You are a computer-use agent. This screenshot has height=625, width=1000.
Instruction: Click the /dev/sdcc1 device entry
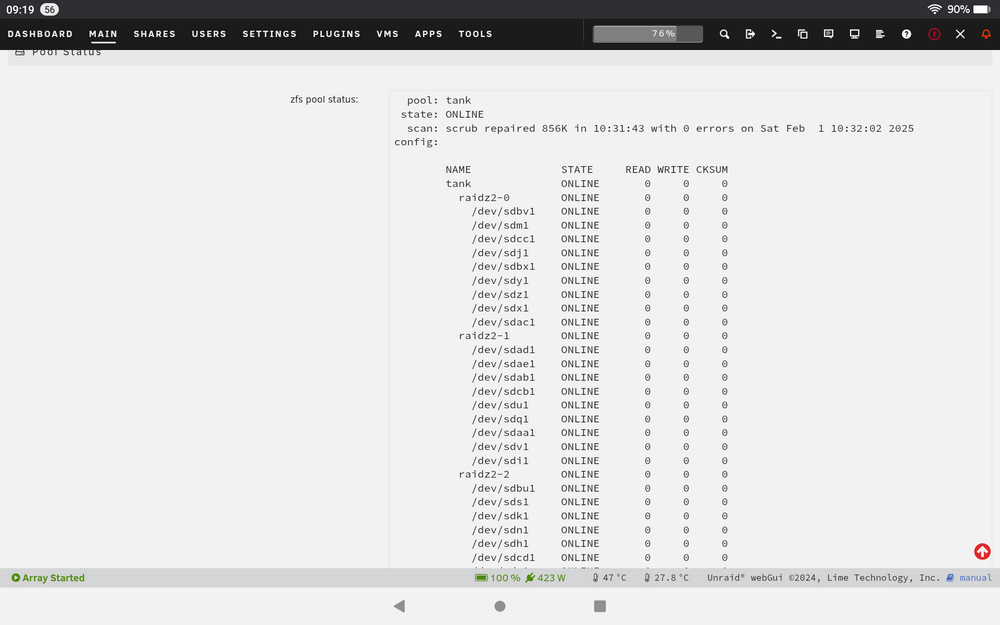[x=503, y=239]
